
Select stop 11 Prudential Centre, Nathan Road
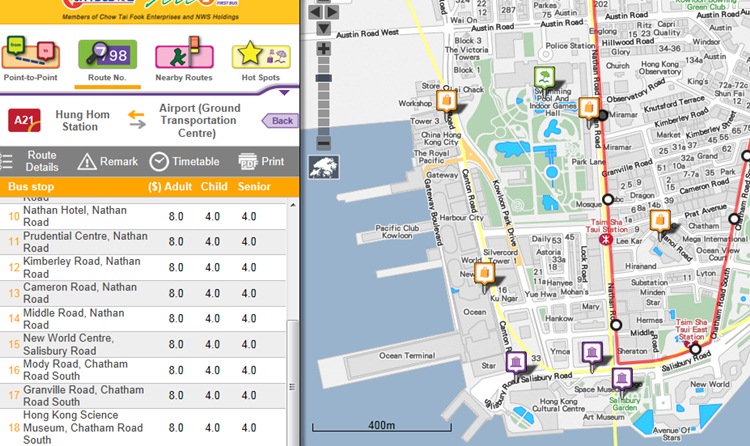coord(143,242)
